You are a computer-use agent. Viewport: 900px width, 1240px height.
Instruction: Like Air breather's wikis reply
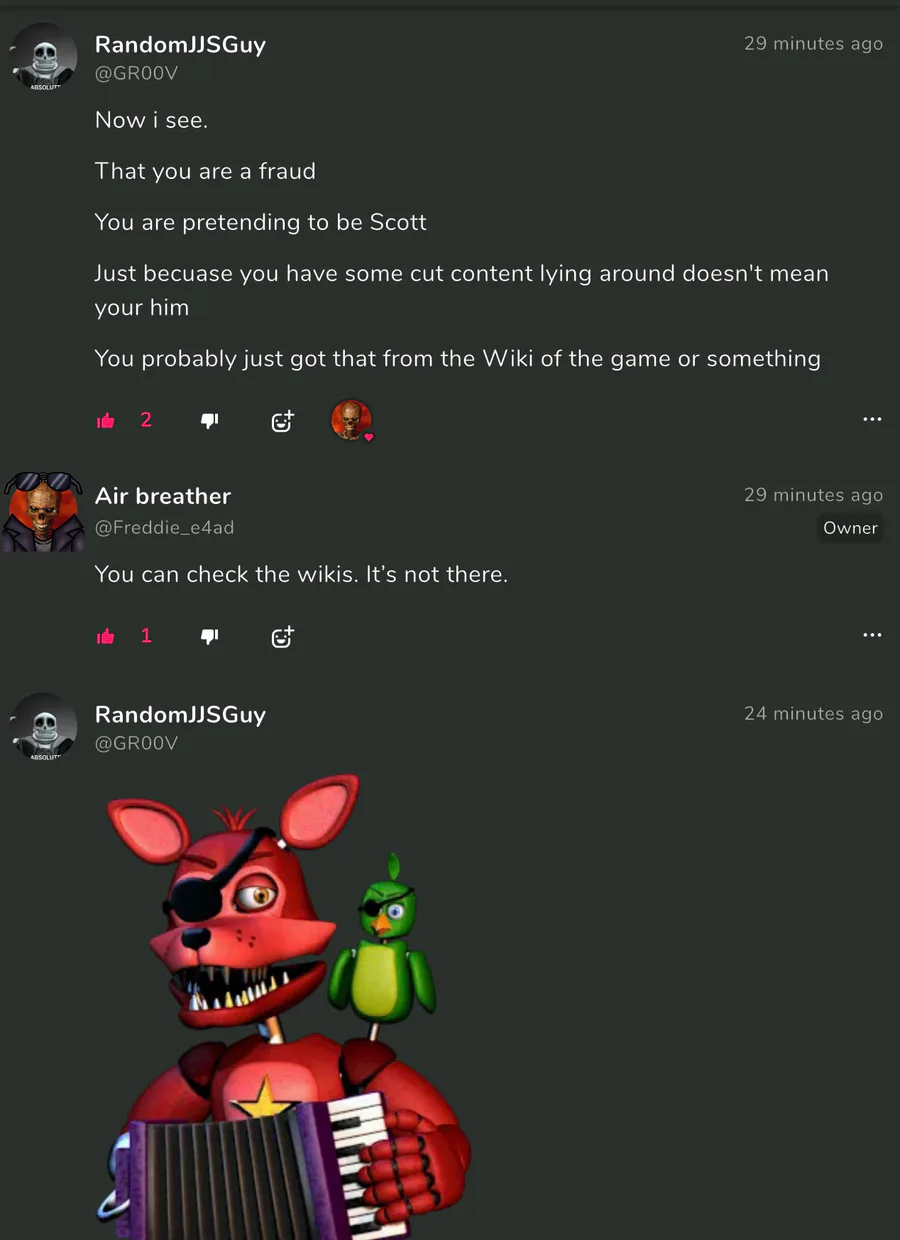tap(106, 636)
